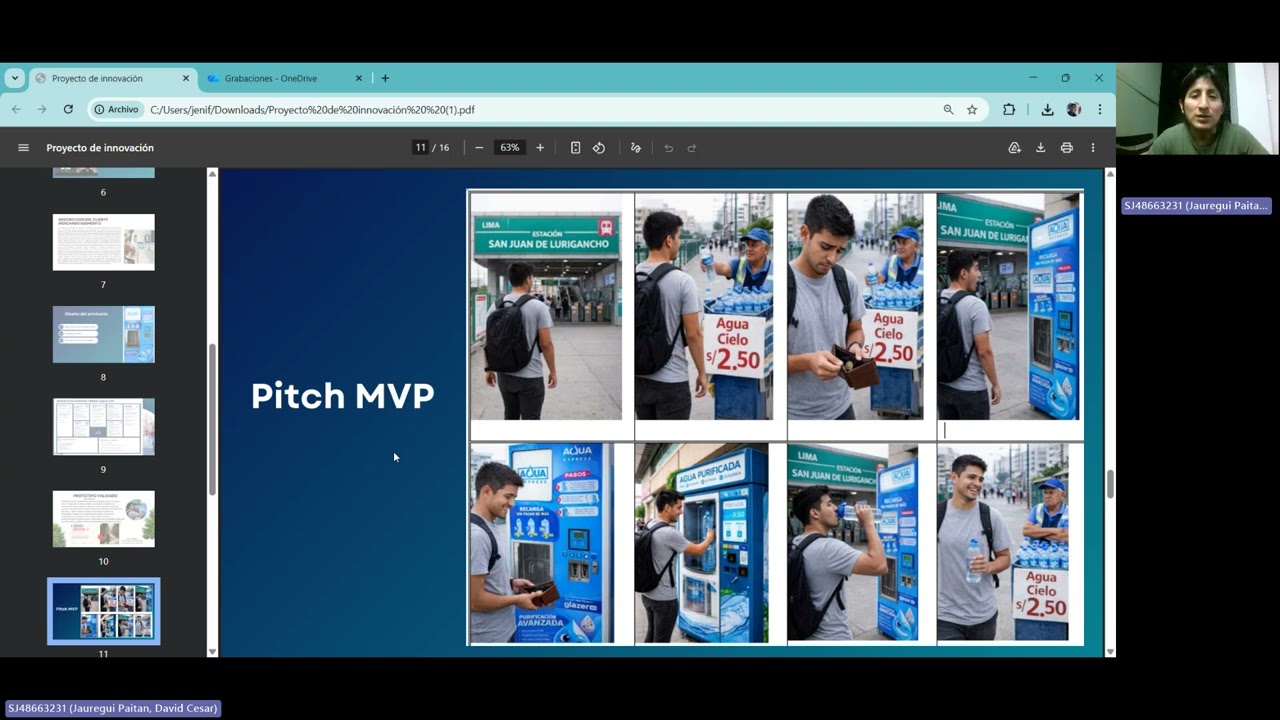Toggle the PDF sidebar hamburger menu
This screenshot has width=1280, height=720.
[x=23, y=148]
